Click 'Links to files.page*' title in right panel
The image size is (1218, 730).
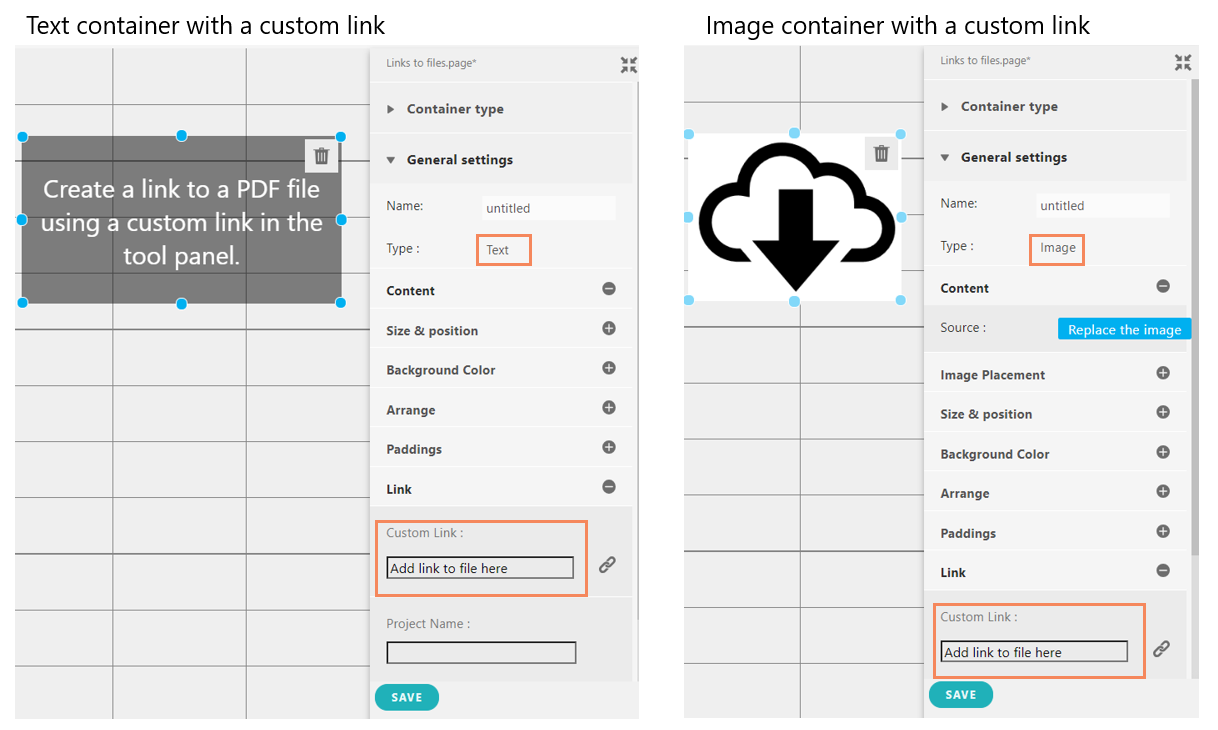[x=985, y=60]
